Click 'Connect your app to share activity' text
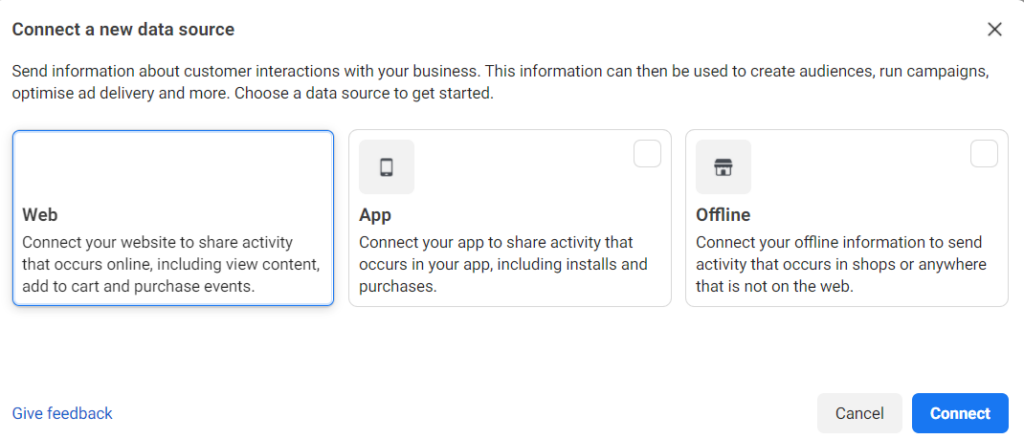This screenshot has height=439, width=1024. coord(496,243)
